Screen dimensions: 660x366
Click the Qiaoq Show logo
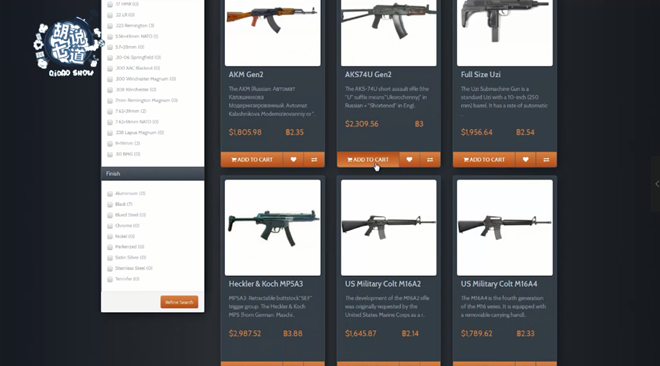[x=69, y=46]
